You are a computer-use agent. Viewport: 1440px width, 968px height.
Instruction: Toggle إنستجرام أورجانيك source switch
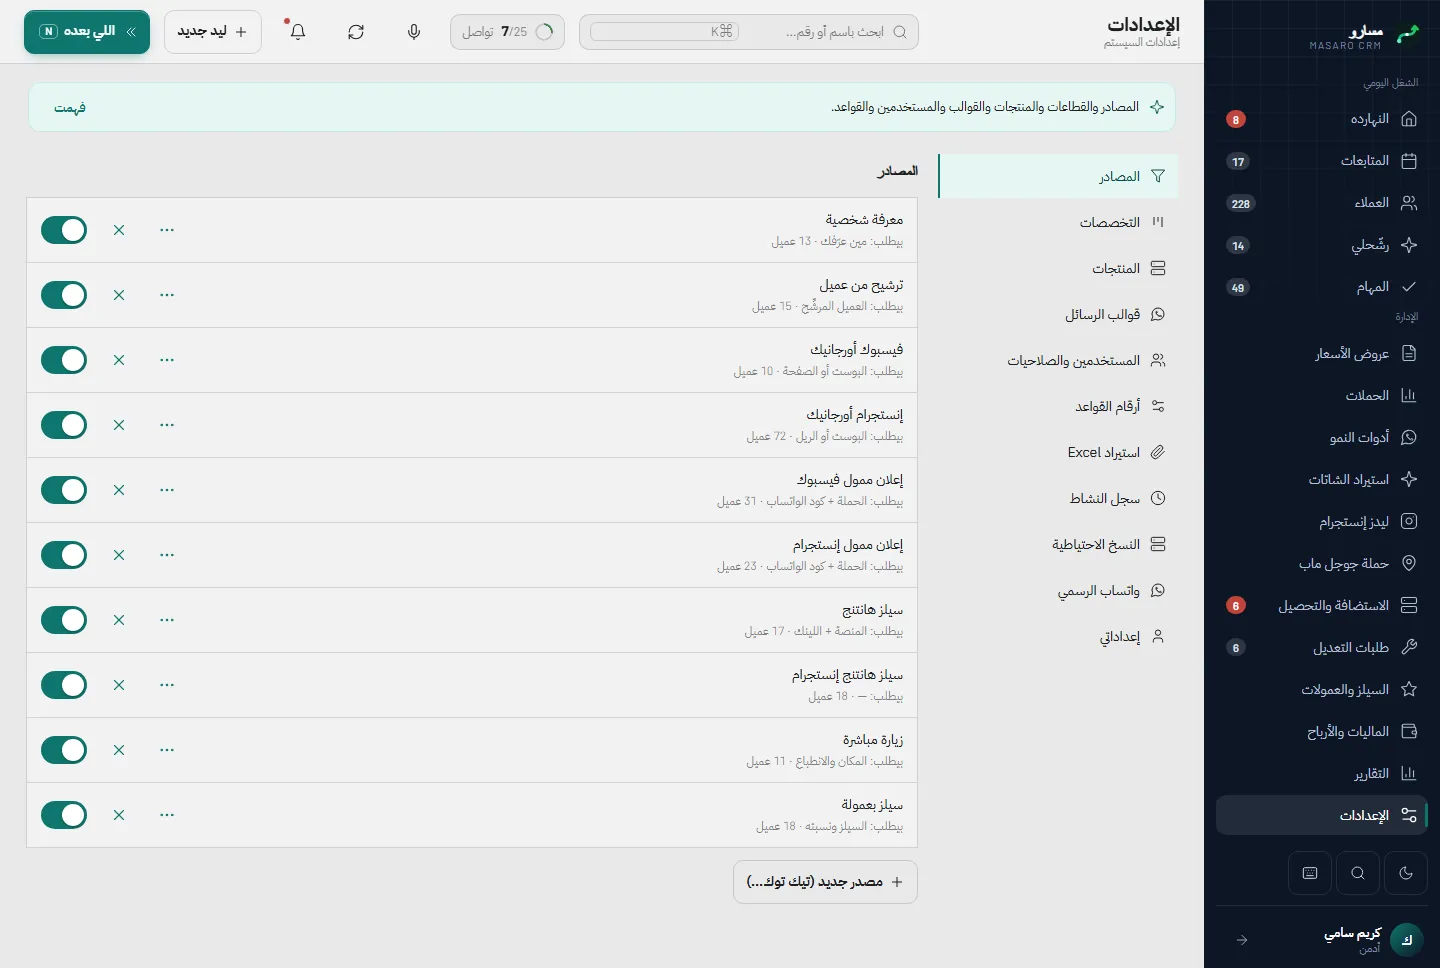point(64,425)
